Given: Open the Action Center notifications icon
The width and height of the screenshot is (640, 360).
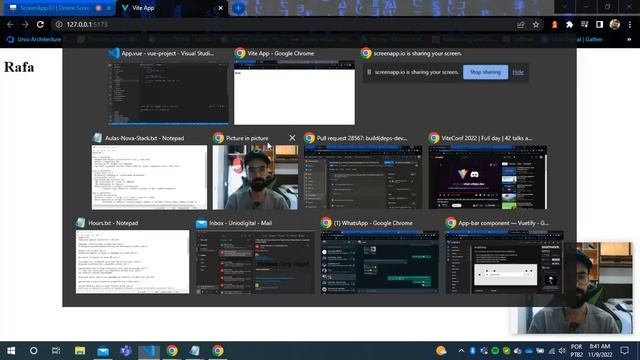Looking at the screenshot, I should click(x=624, y=351).
